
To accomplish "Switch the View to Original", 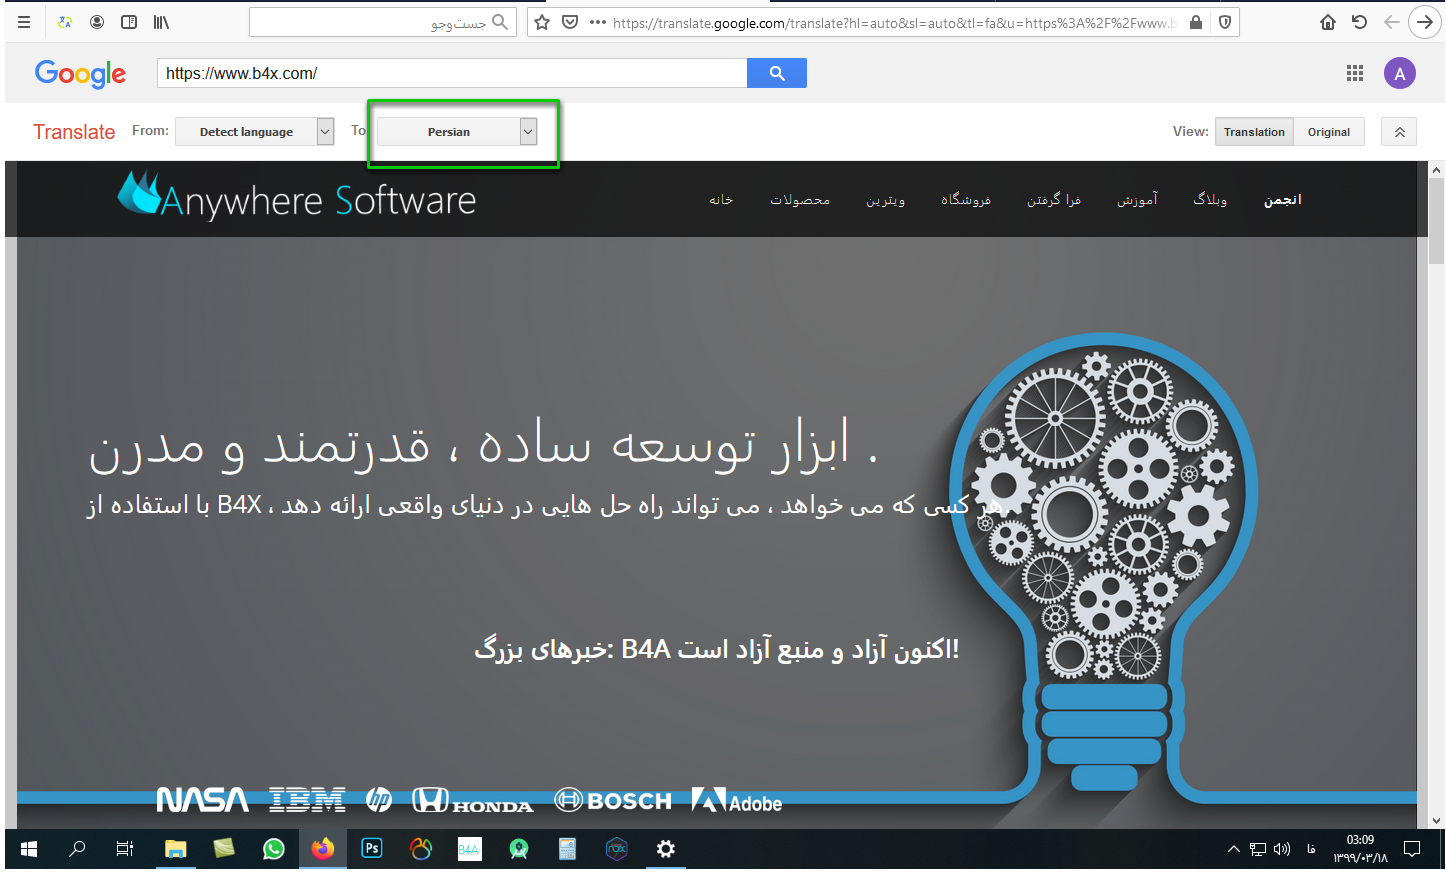I will click(1329, 131).
